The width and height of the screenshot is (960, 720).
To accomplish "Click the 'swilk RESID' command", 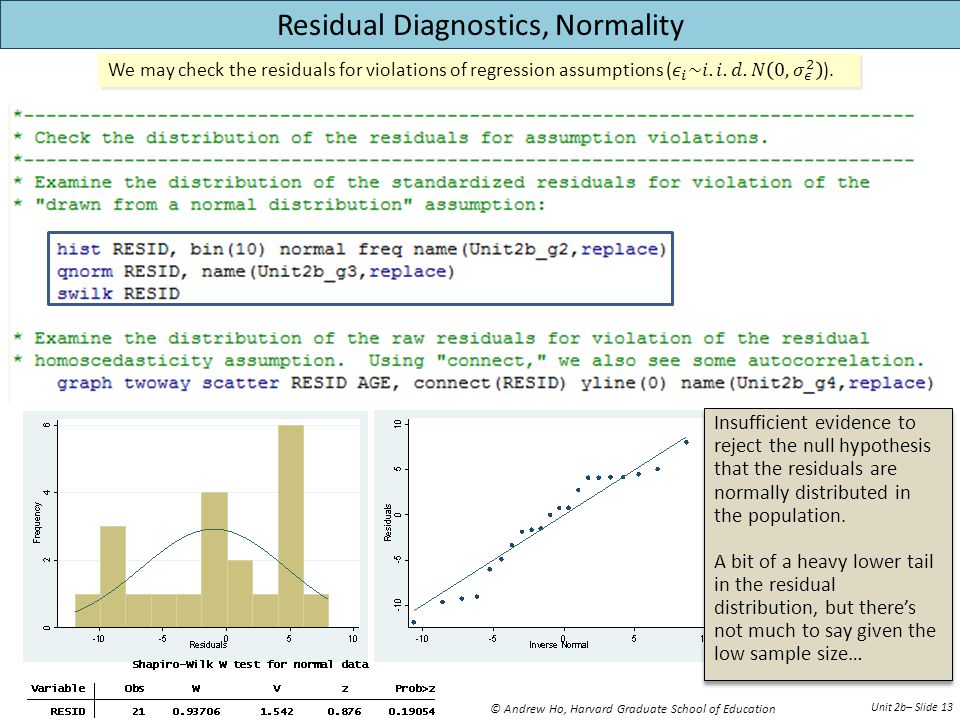I will [x=118, y=293].
